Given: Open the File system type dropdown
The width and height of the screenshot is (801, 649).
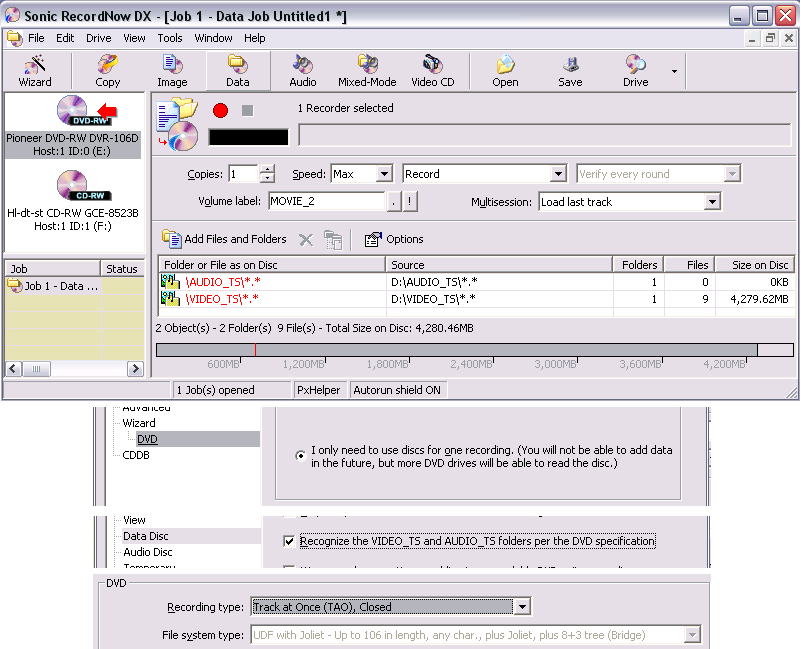Looking at the screenshot, I should point(692,635).
